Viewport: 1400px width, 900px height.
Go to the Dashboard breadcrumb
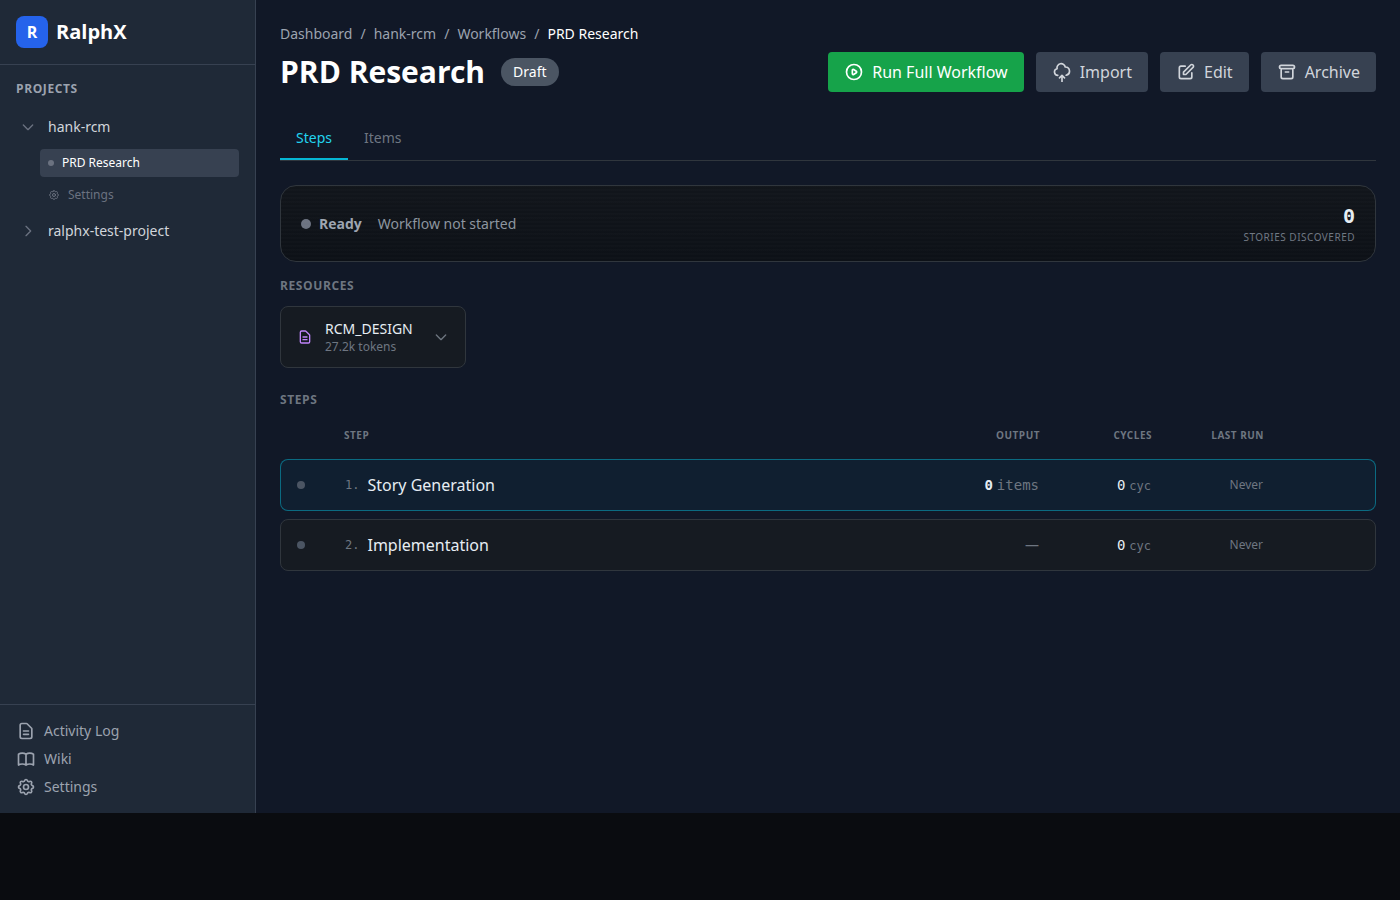pyautogui.click(x=316, y=34)
